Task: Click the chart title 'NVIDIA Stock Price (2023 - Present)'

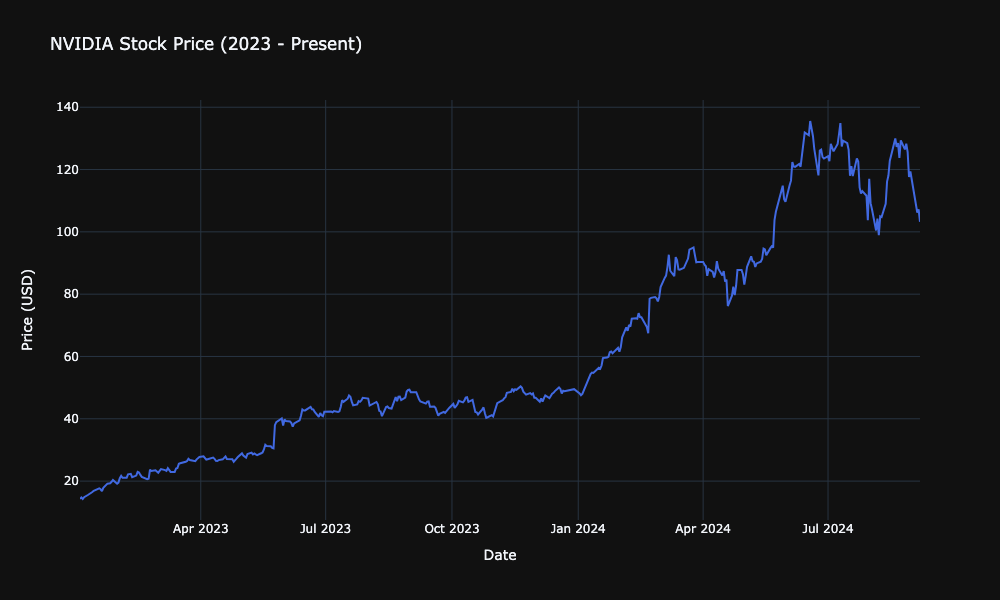Action: (x=206, y=44)
